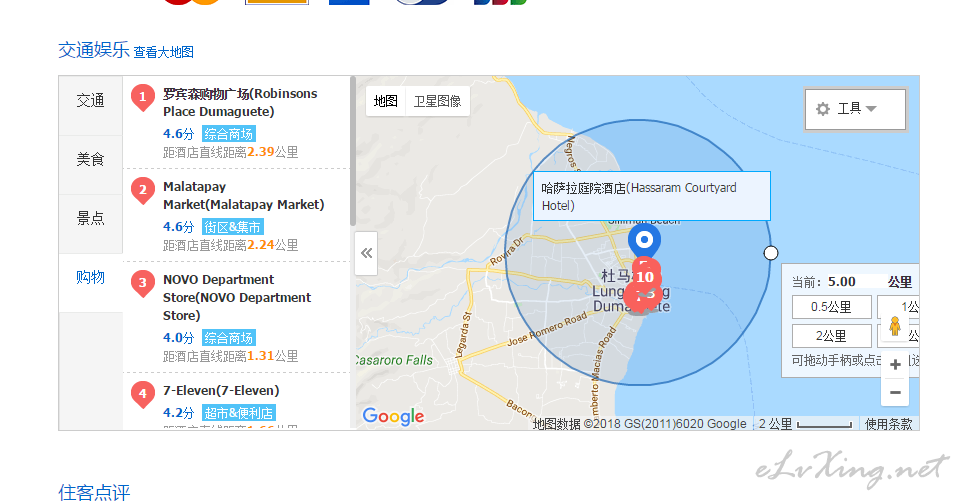Click the blue hotel location pin on map

click(644, 241)
